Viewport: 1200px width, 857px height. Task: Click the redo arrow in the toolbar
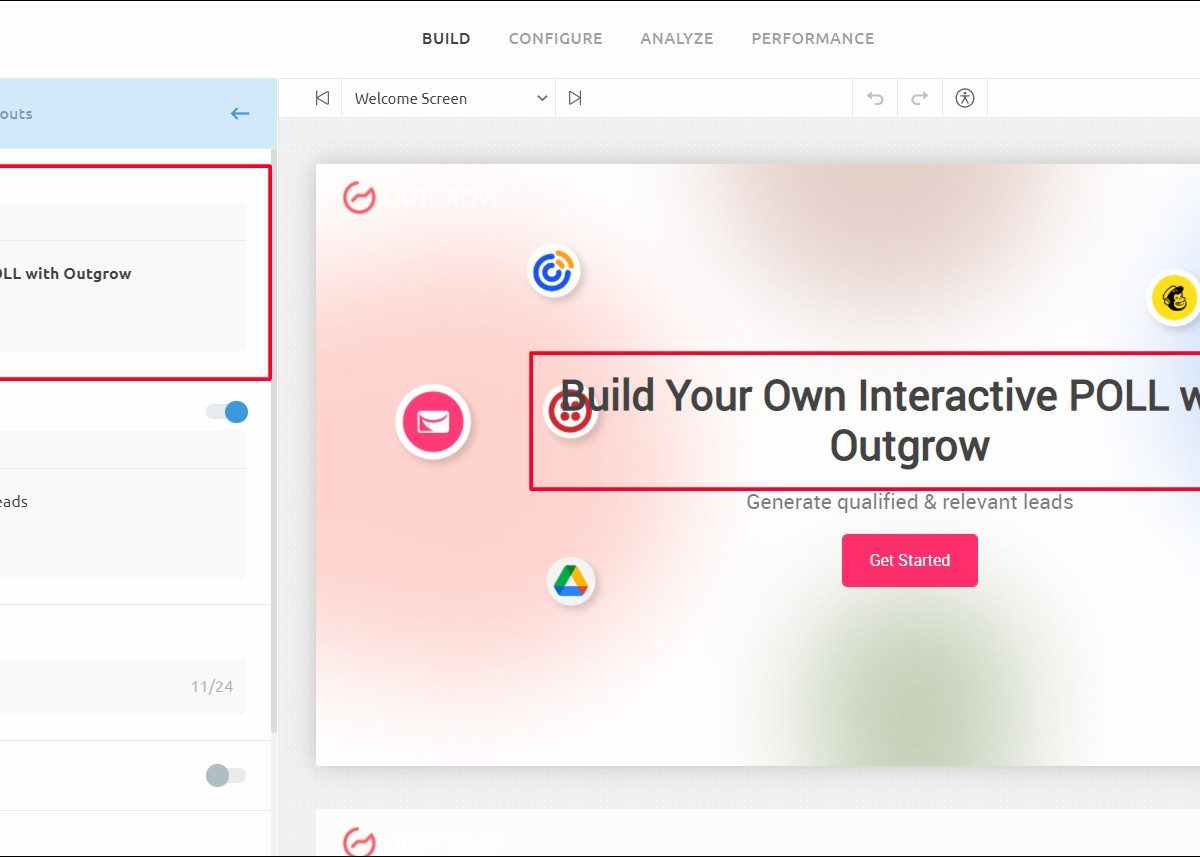(920, 98)
